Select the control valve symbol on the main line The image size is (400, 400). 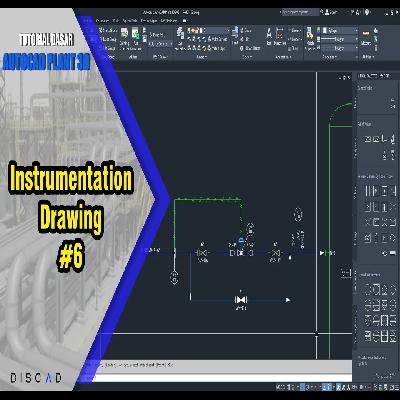241,253
